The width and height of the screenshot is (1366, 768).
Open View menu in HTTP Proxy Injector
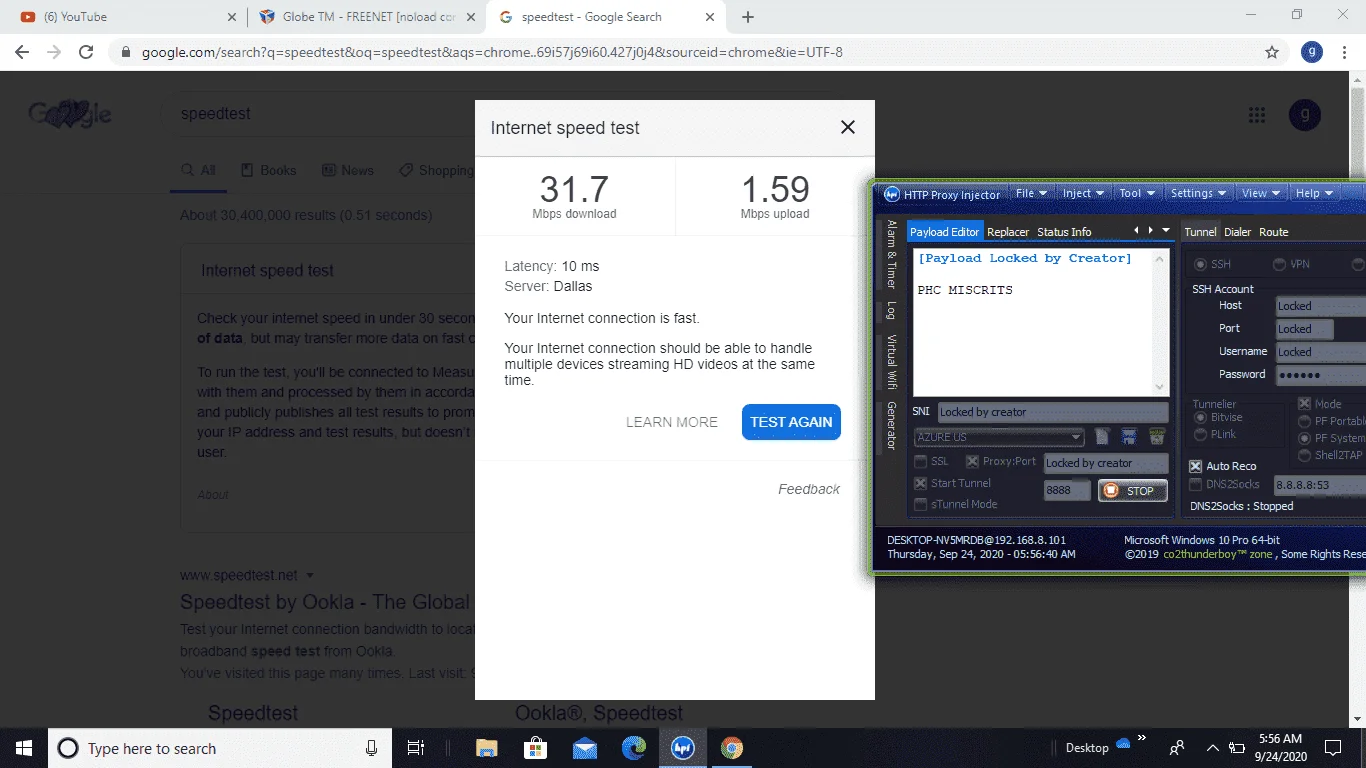[1261, 193]
